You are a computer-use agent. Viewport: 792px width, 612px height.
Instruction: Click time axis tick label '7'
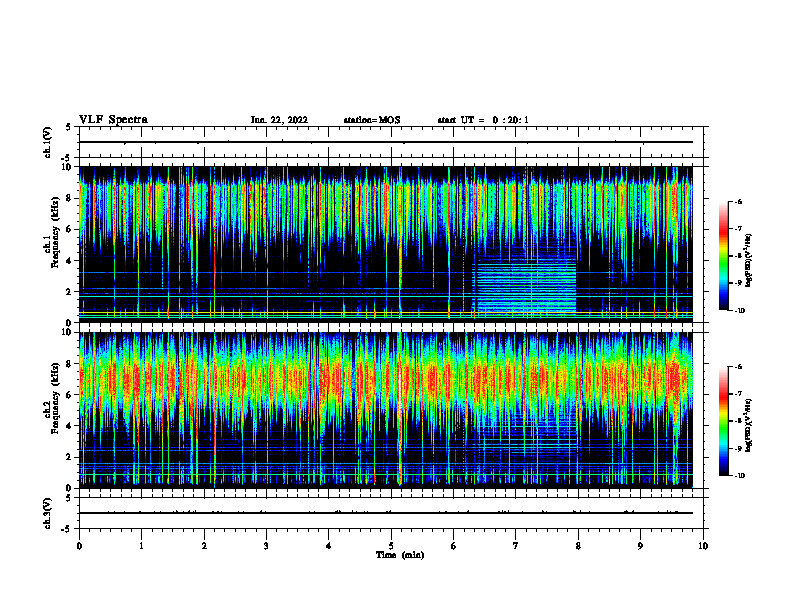point(516,546)
